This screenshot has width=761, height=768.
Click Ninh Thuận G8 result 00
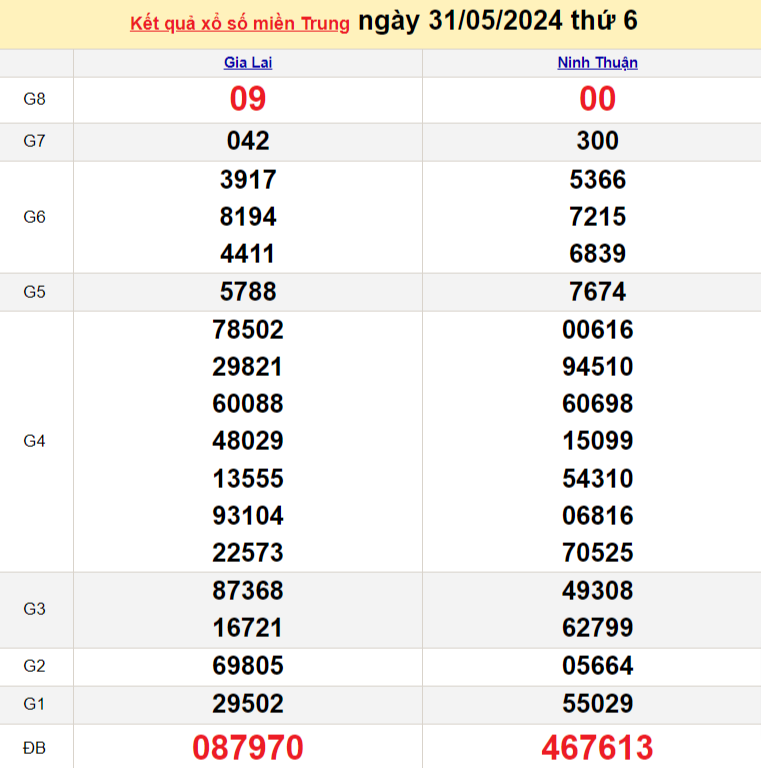[x=597, y=99]
